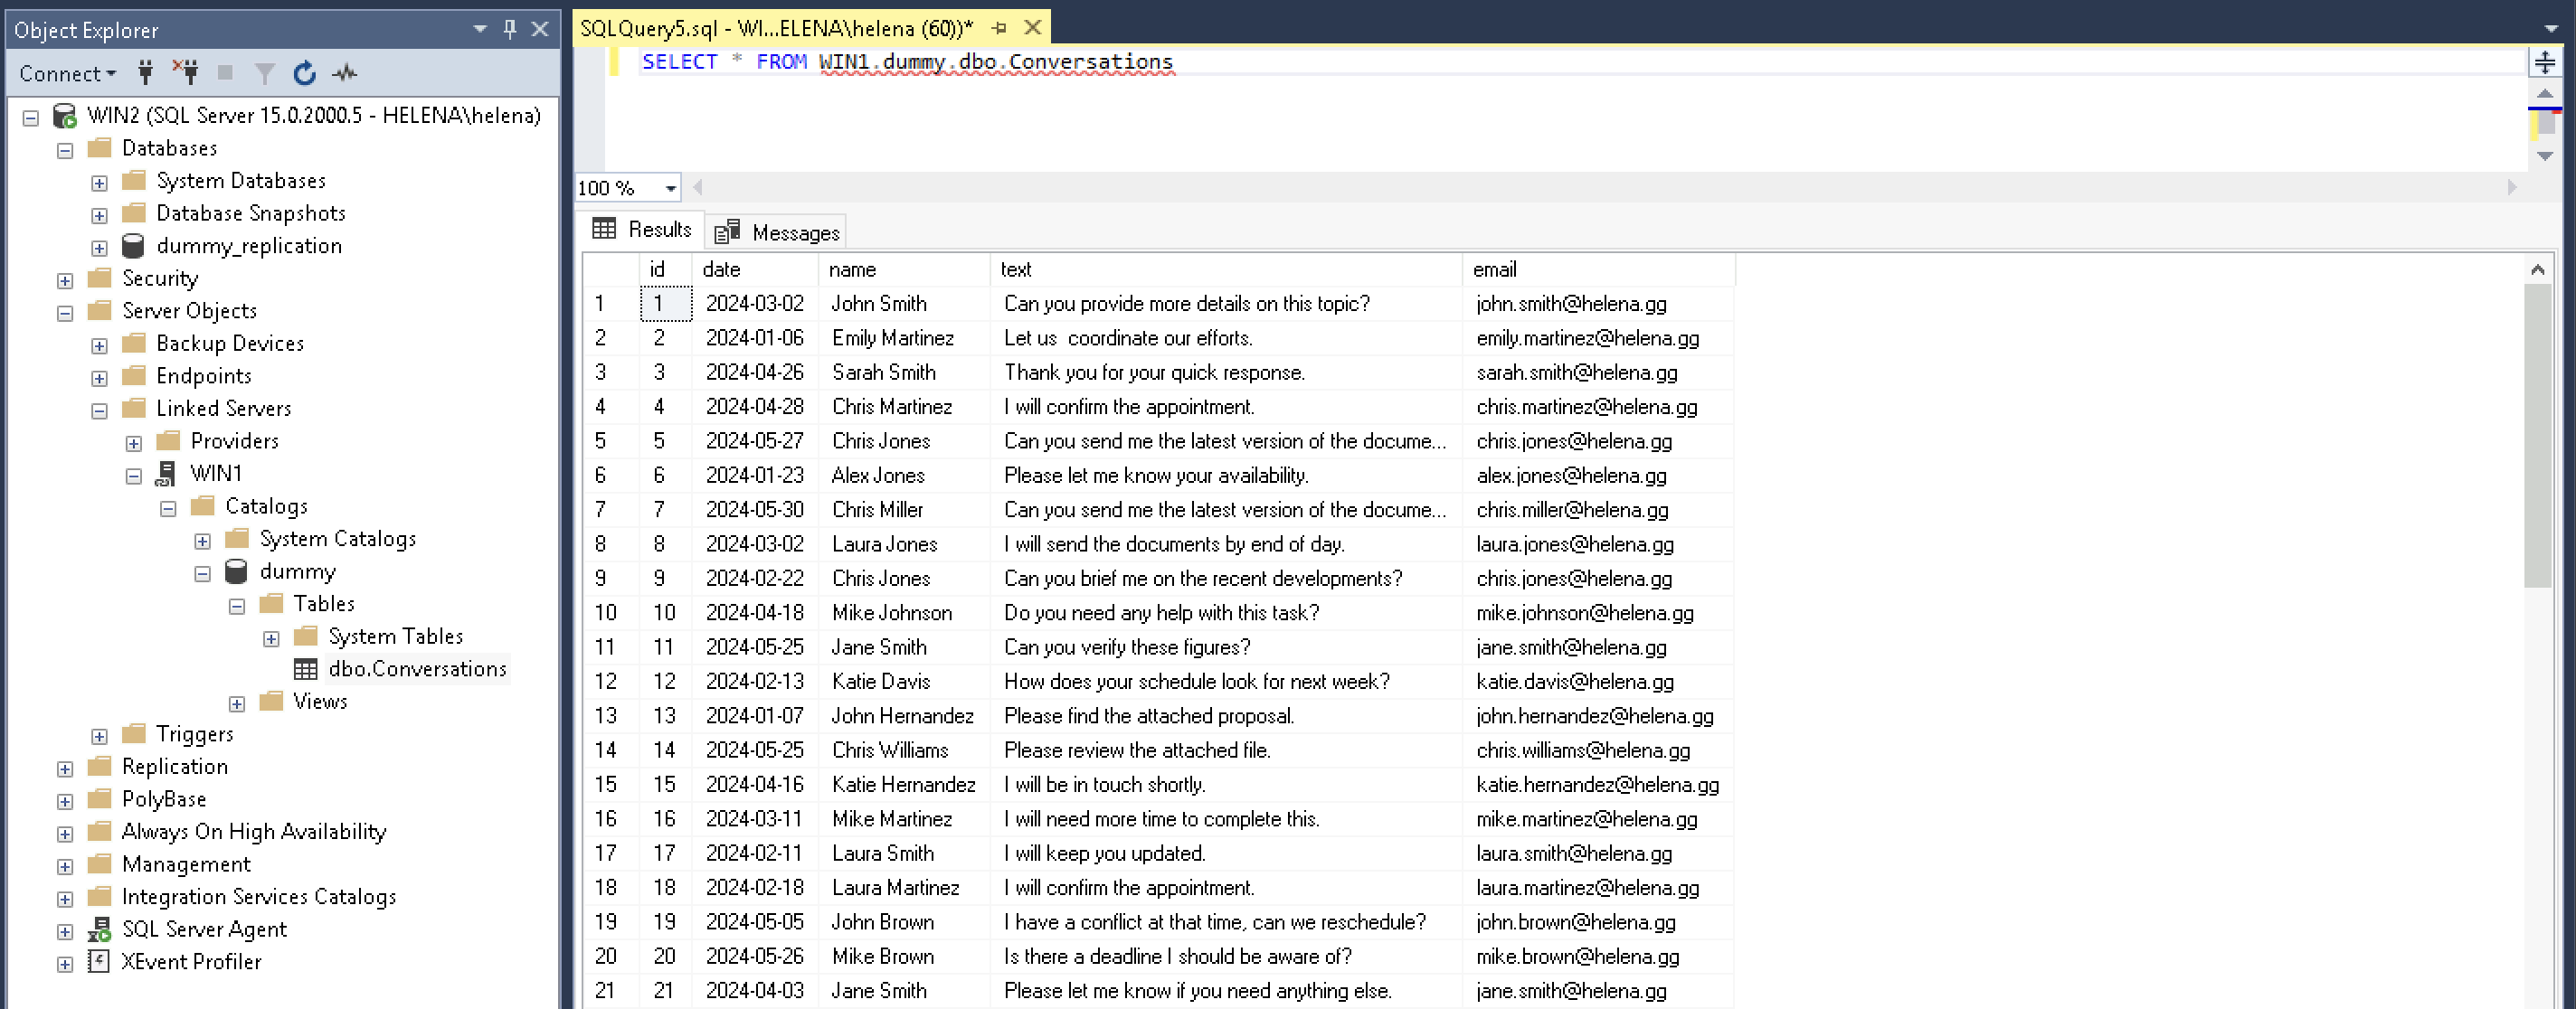Click the Filter funnel icon

tap(264, 73)
